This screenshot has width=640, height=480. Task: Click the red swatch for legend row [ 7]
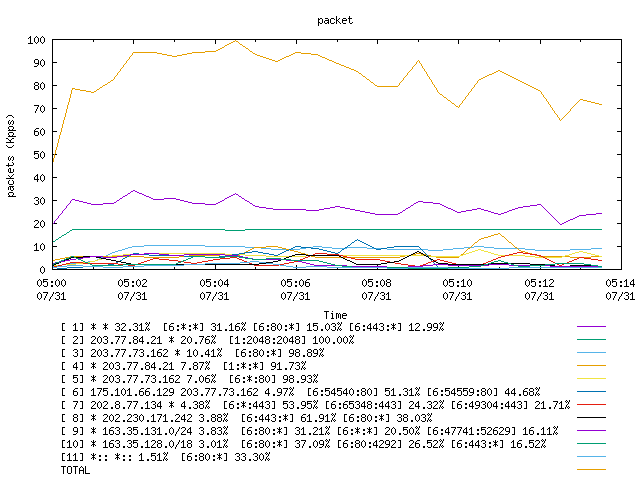(591, 404)
